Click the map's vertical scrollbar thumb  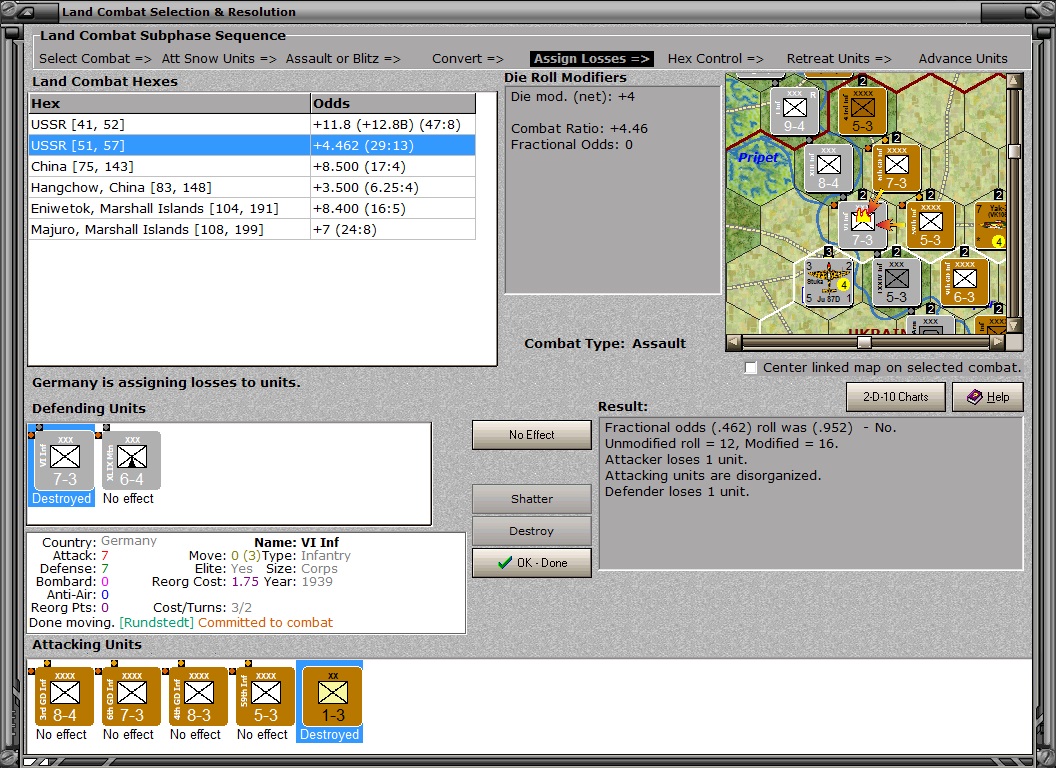[x=1014, y=151]
